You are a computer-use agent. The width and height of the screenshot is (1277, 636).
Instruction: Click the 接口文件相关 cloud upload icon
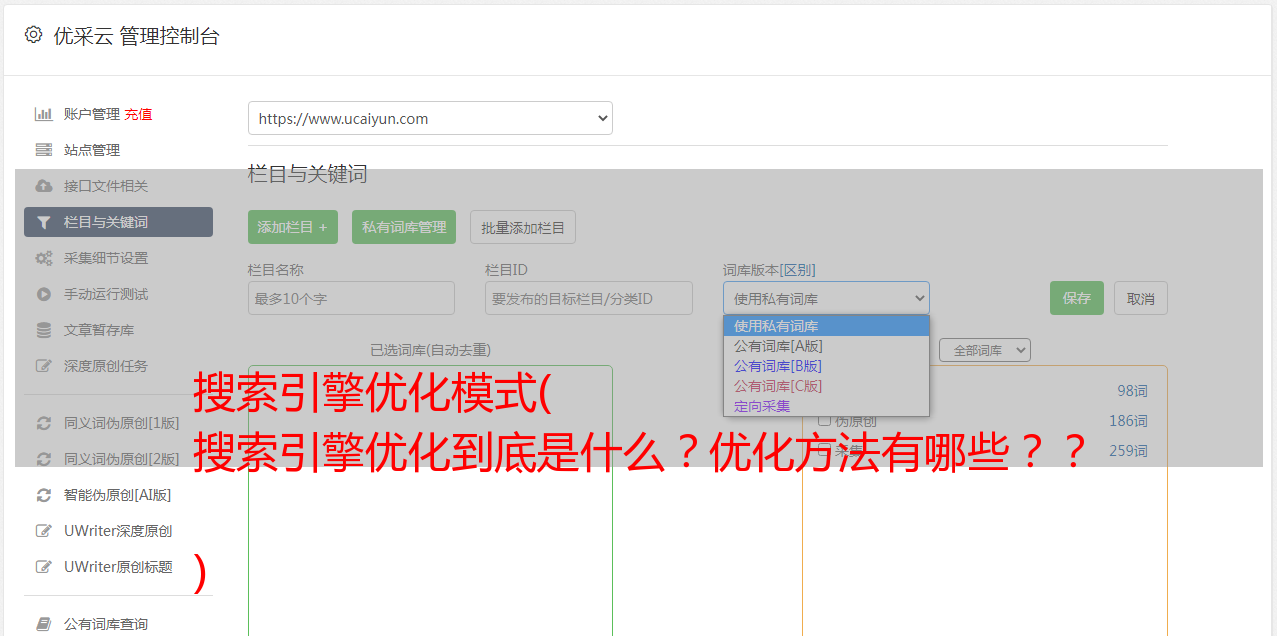tap(43, 186)
